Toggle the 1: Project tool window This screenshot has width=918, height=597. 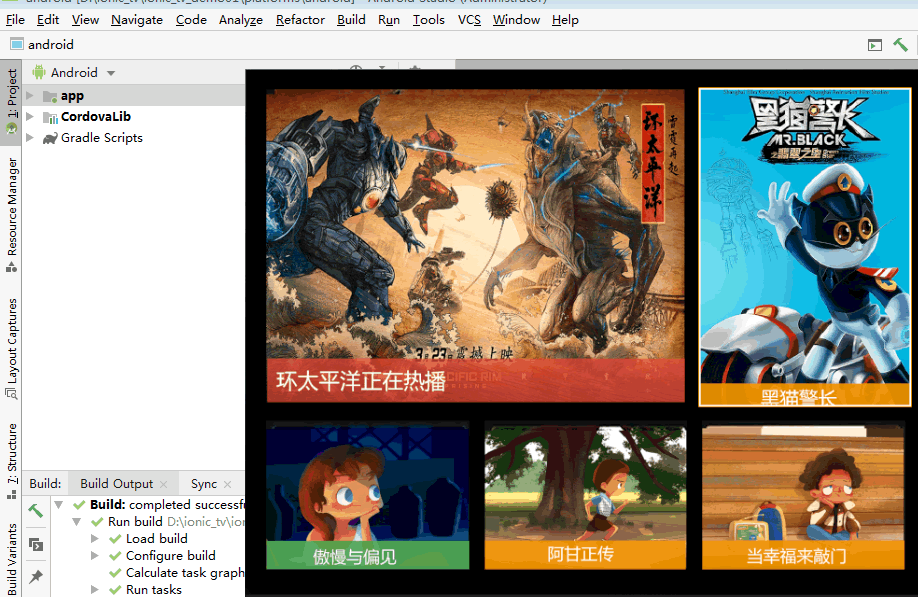pyautogui.click(x=11, y=101)
